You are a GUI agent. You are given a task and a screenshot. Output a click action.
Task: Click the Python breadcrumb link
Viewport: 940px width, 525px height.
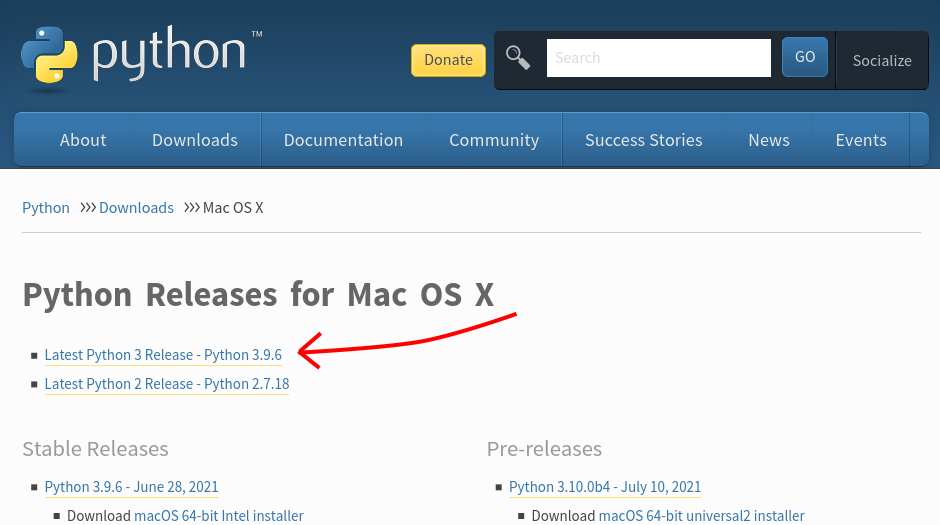[x=46, y=208]
